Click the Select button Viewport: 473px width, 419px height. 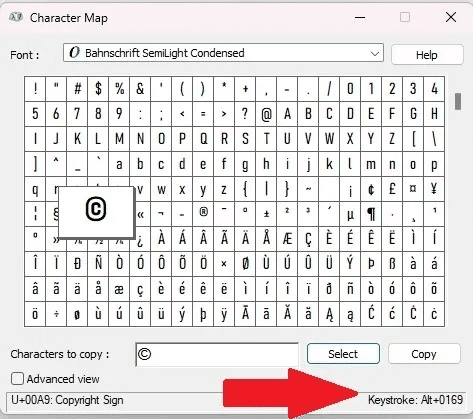[343, 354]
